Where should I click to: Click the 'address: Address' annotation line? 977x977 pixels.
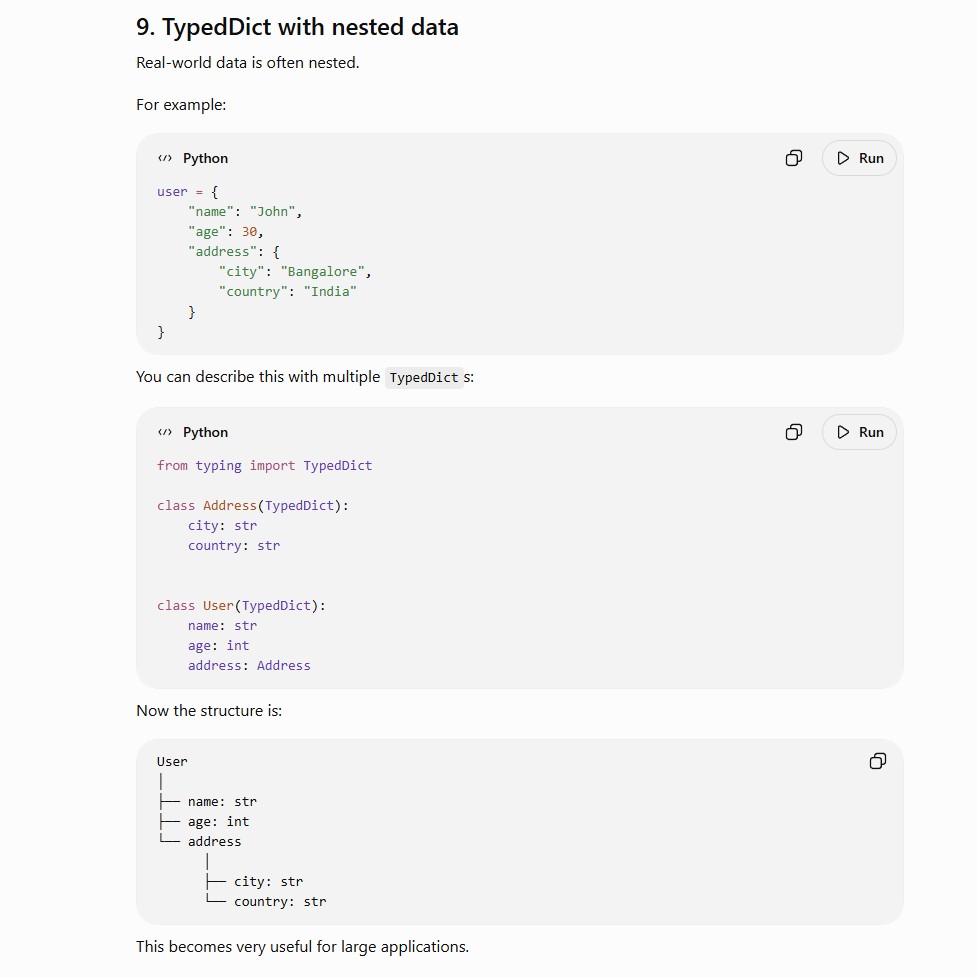pyautogui.click(x=249, y=665)
